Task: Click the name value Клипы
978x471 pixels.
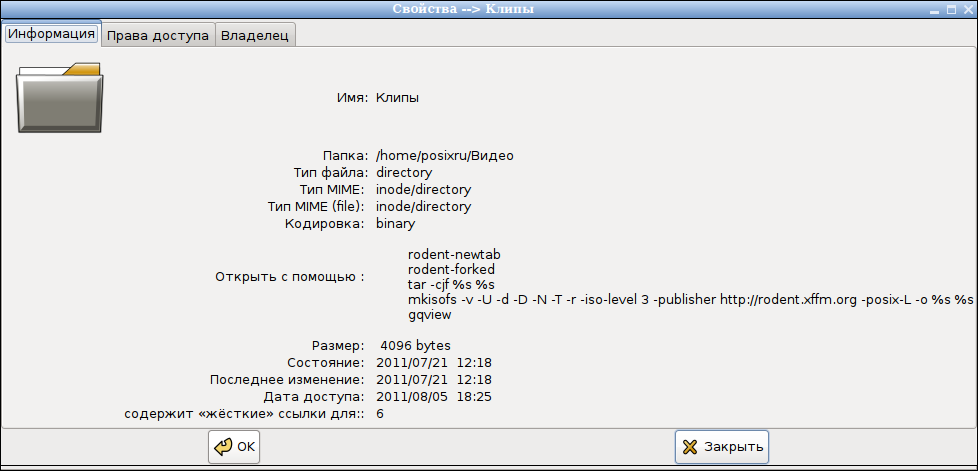Action: 397,98
